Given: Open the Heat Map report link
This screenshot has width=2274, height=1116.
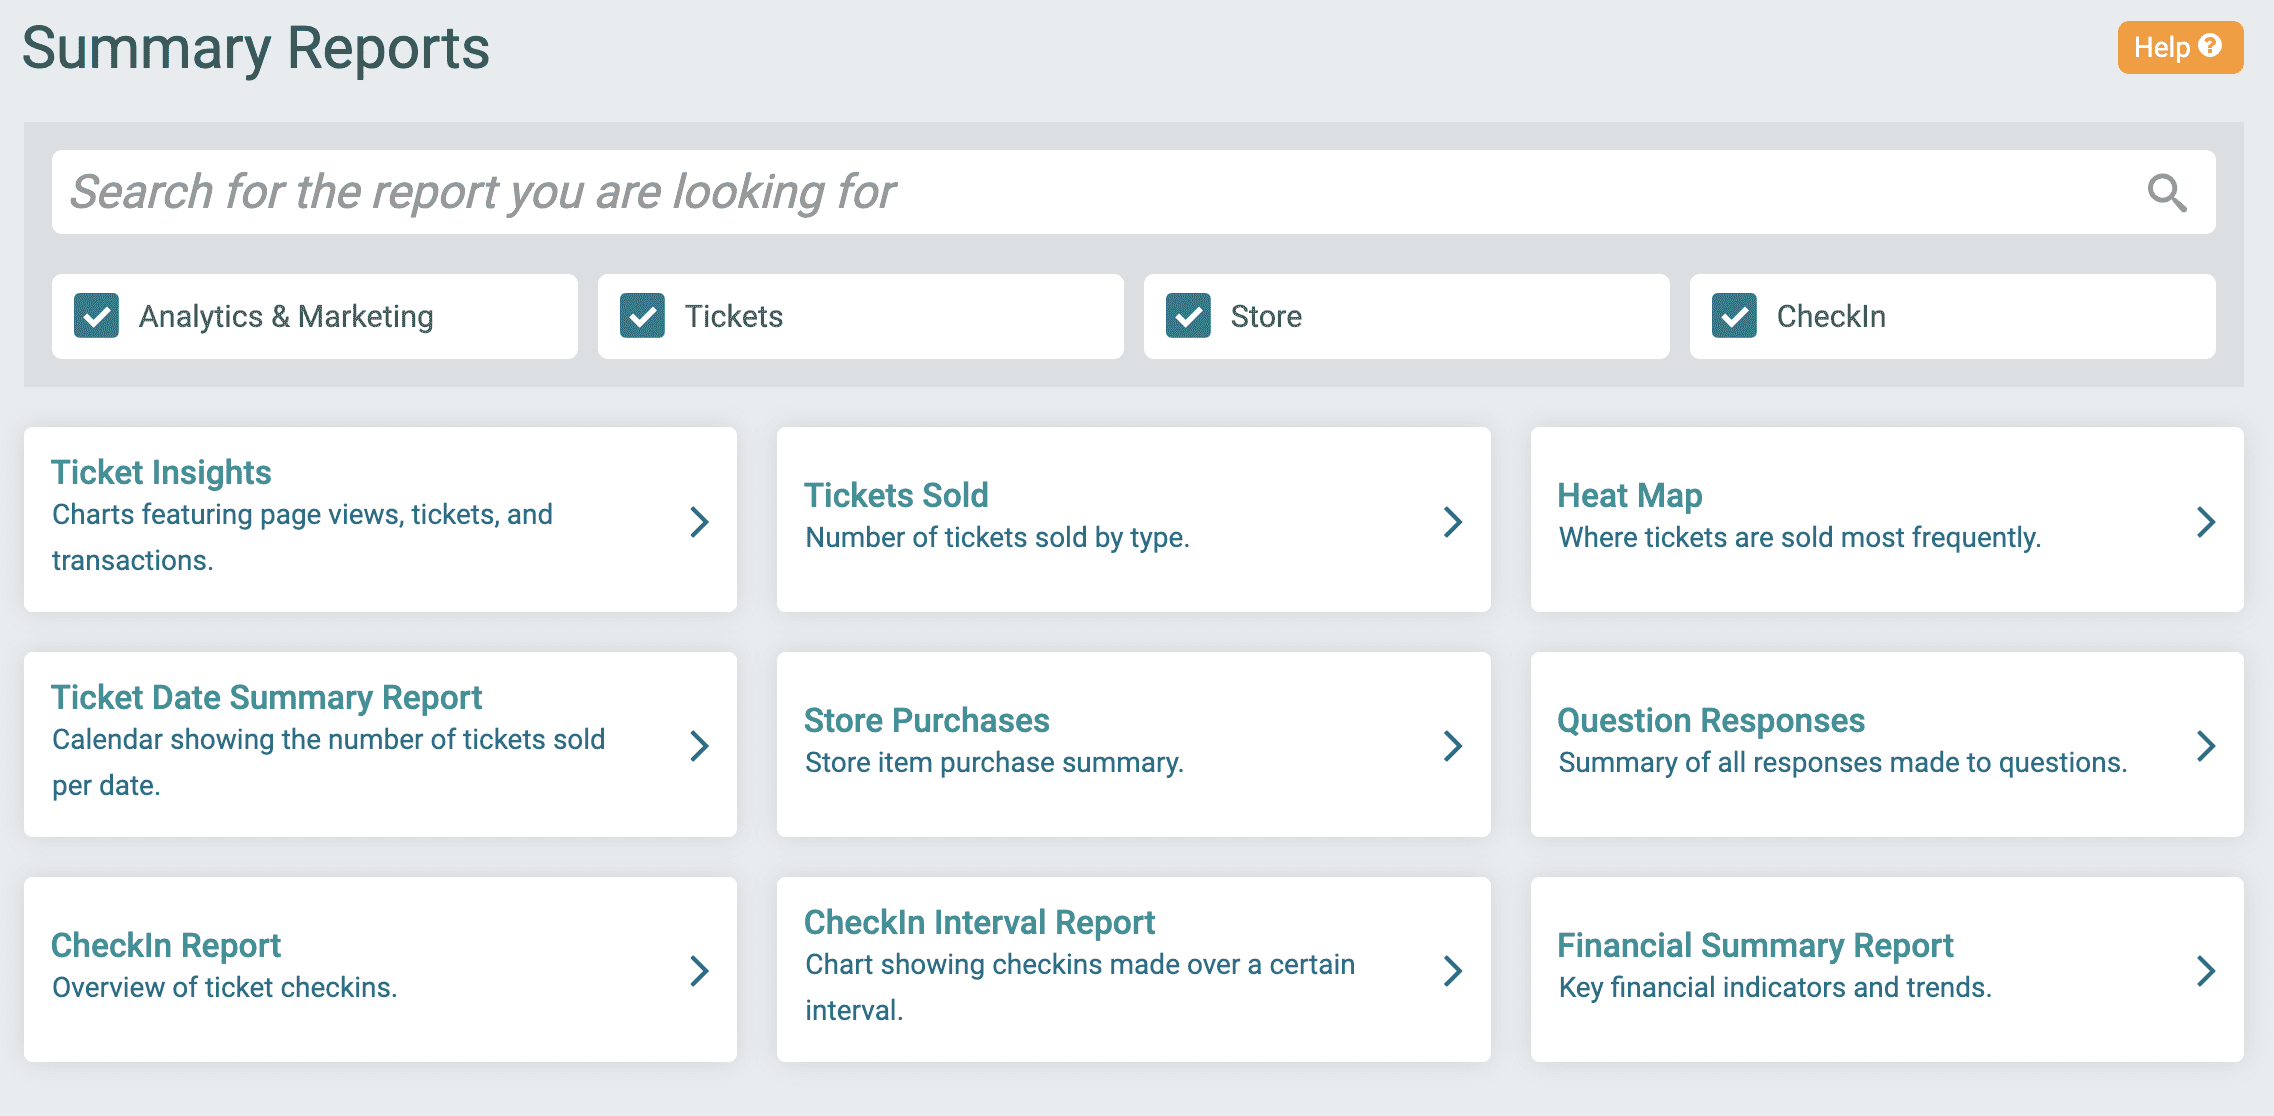Looking at the screenshot, I should (x=1629, y=494).
